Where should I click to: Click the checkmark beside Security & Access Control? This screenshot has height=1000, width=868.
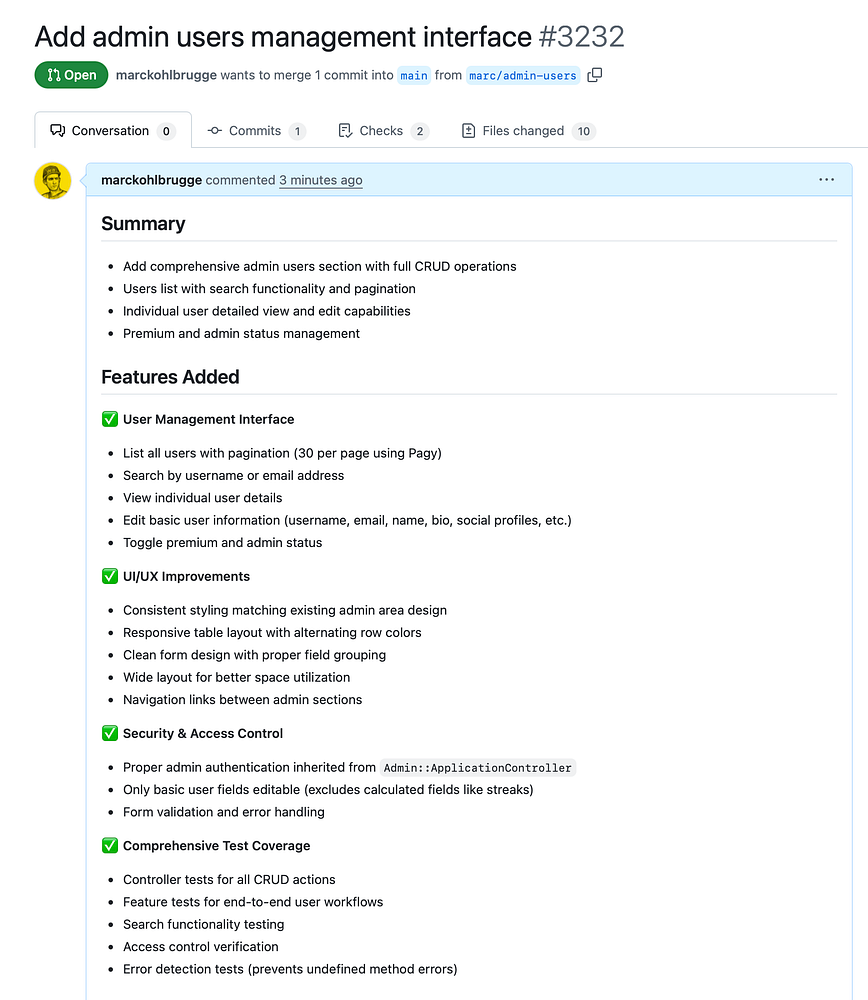pos(110,734)
